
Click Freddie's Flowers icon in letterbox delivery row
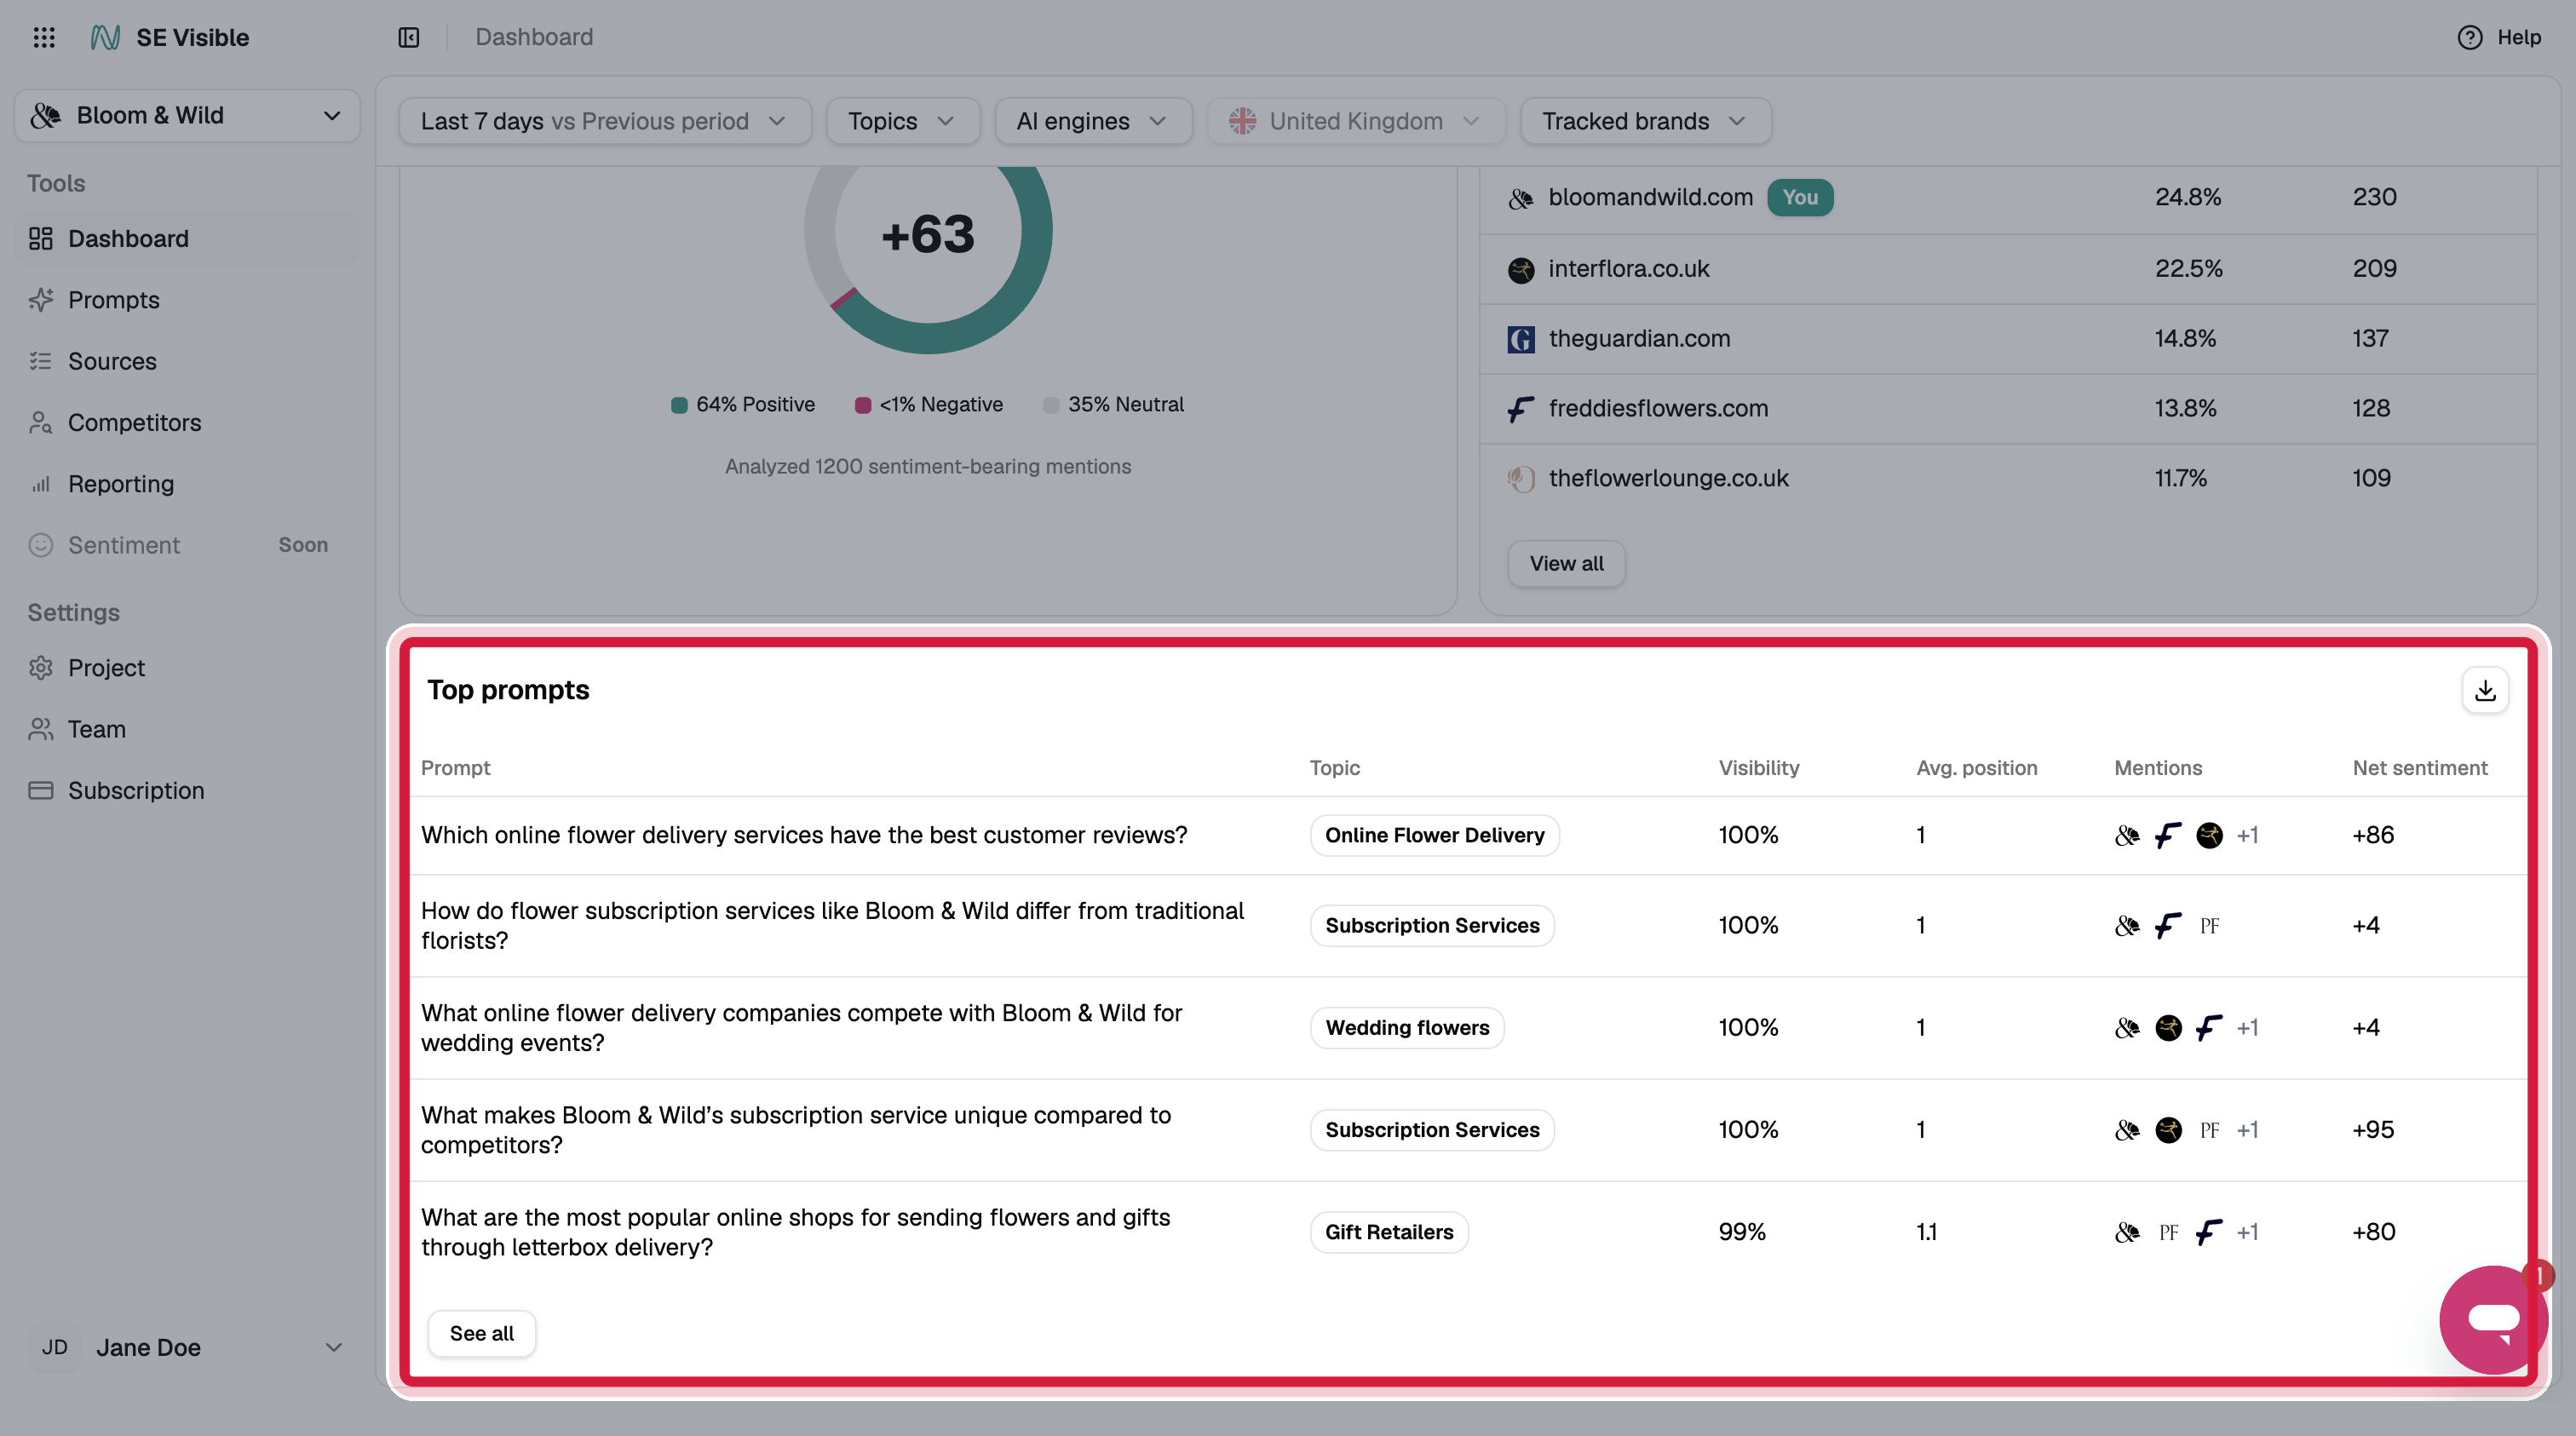pos(2209,1232)
